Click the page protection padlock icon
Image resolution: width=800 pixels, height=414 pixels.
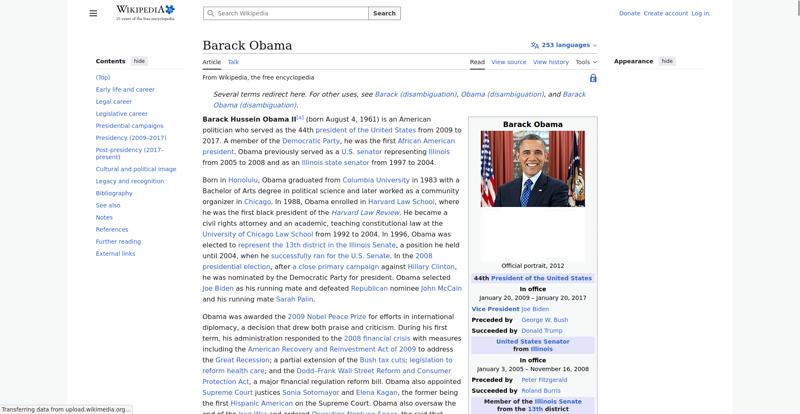pos(593,78)
